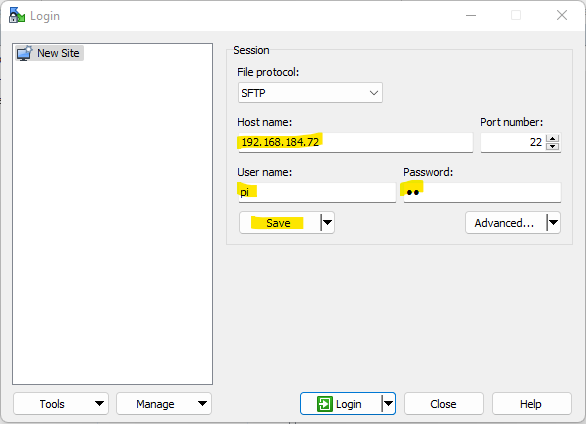The image size is (586, 424).
Task: Open the Tools menu button
Action: (x=61, y=403)
